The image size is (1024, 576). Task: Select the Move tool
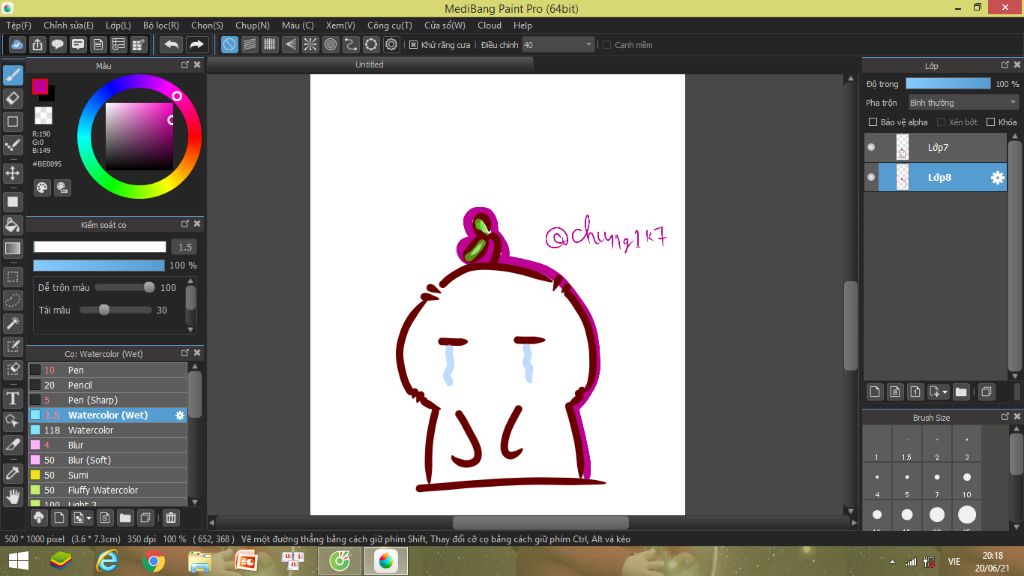(x=12, y=173)
